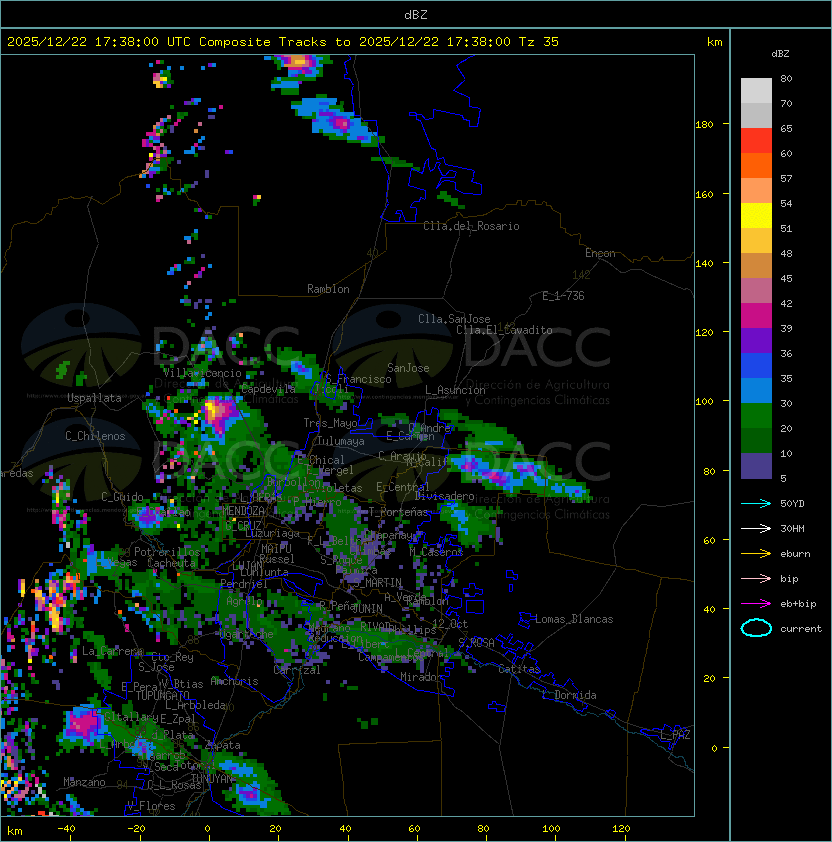Click the 'C_Chilenos' map label

(95, 436)
